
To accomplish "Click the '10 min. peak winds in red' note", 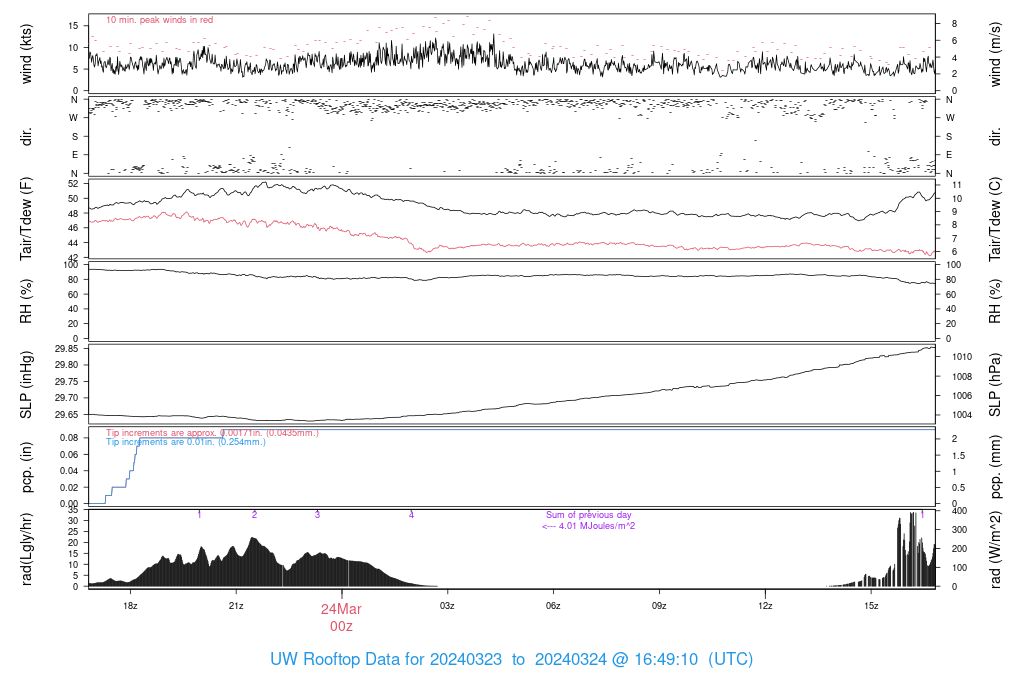I will [x=159, y=20].
